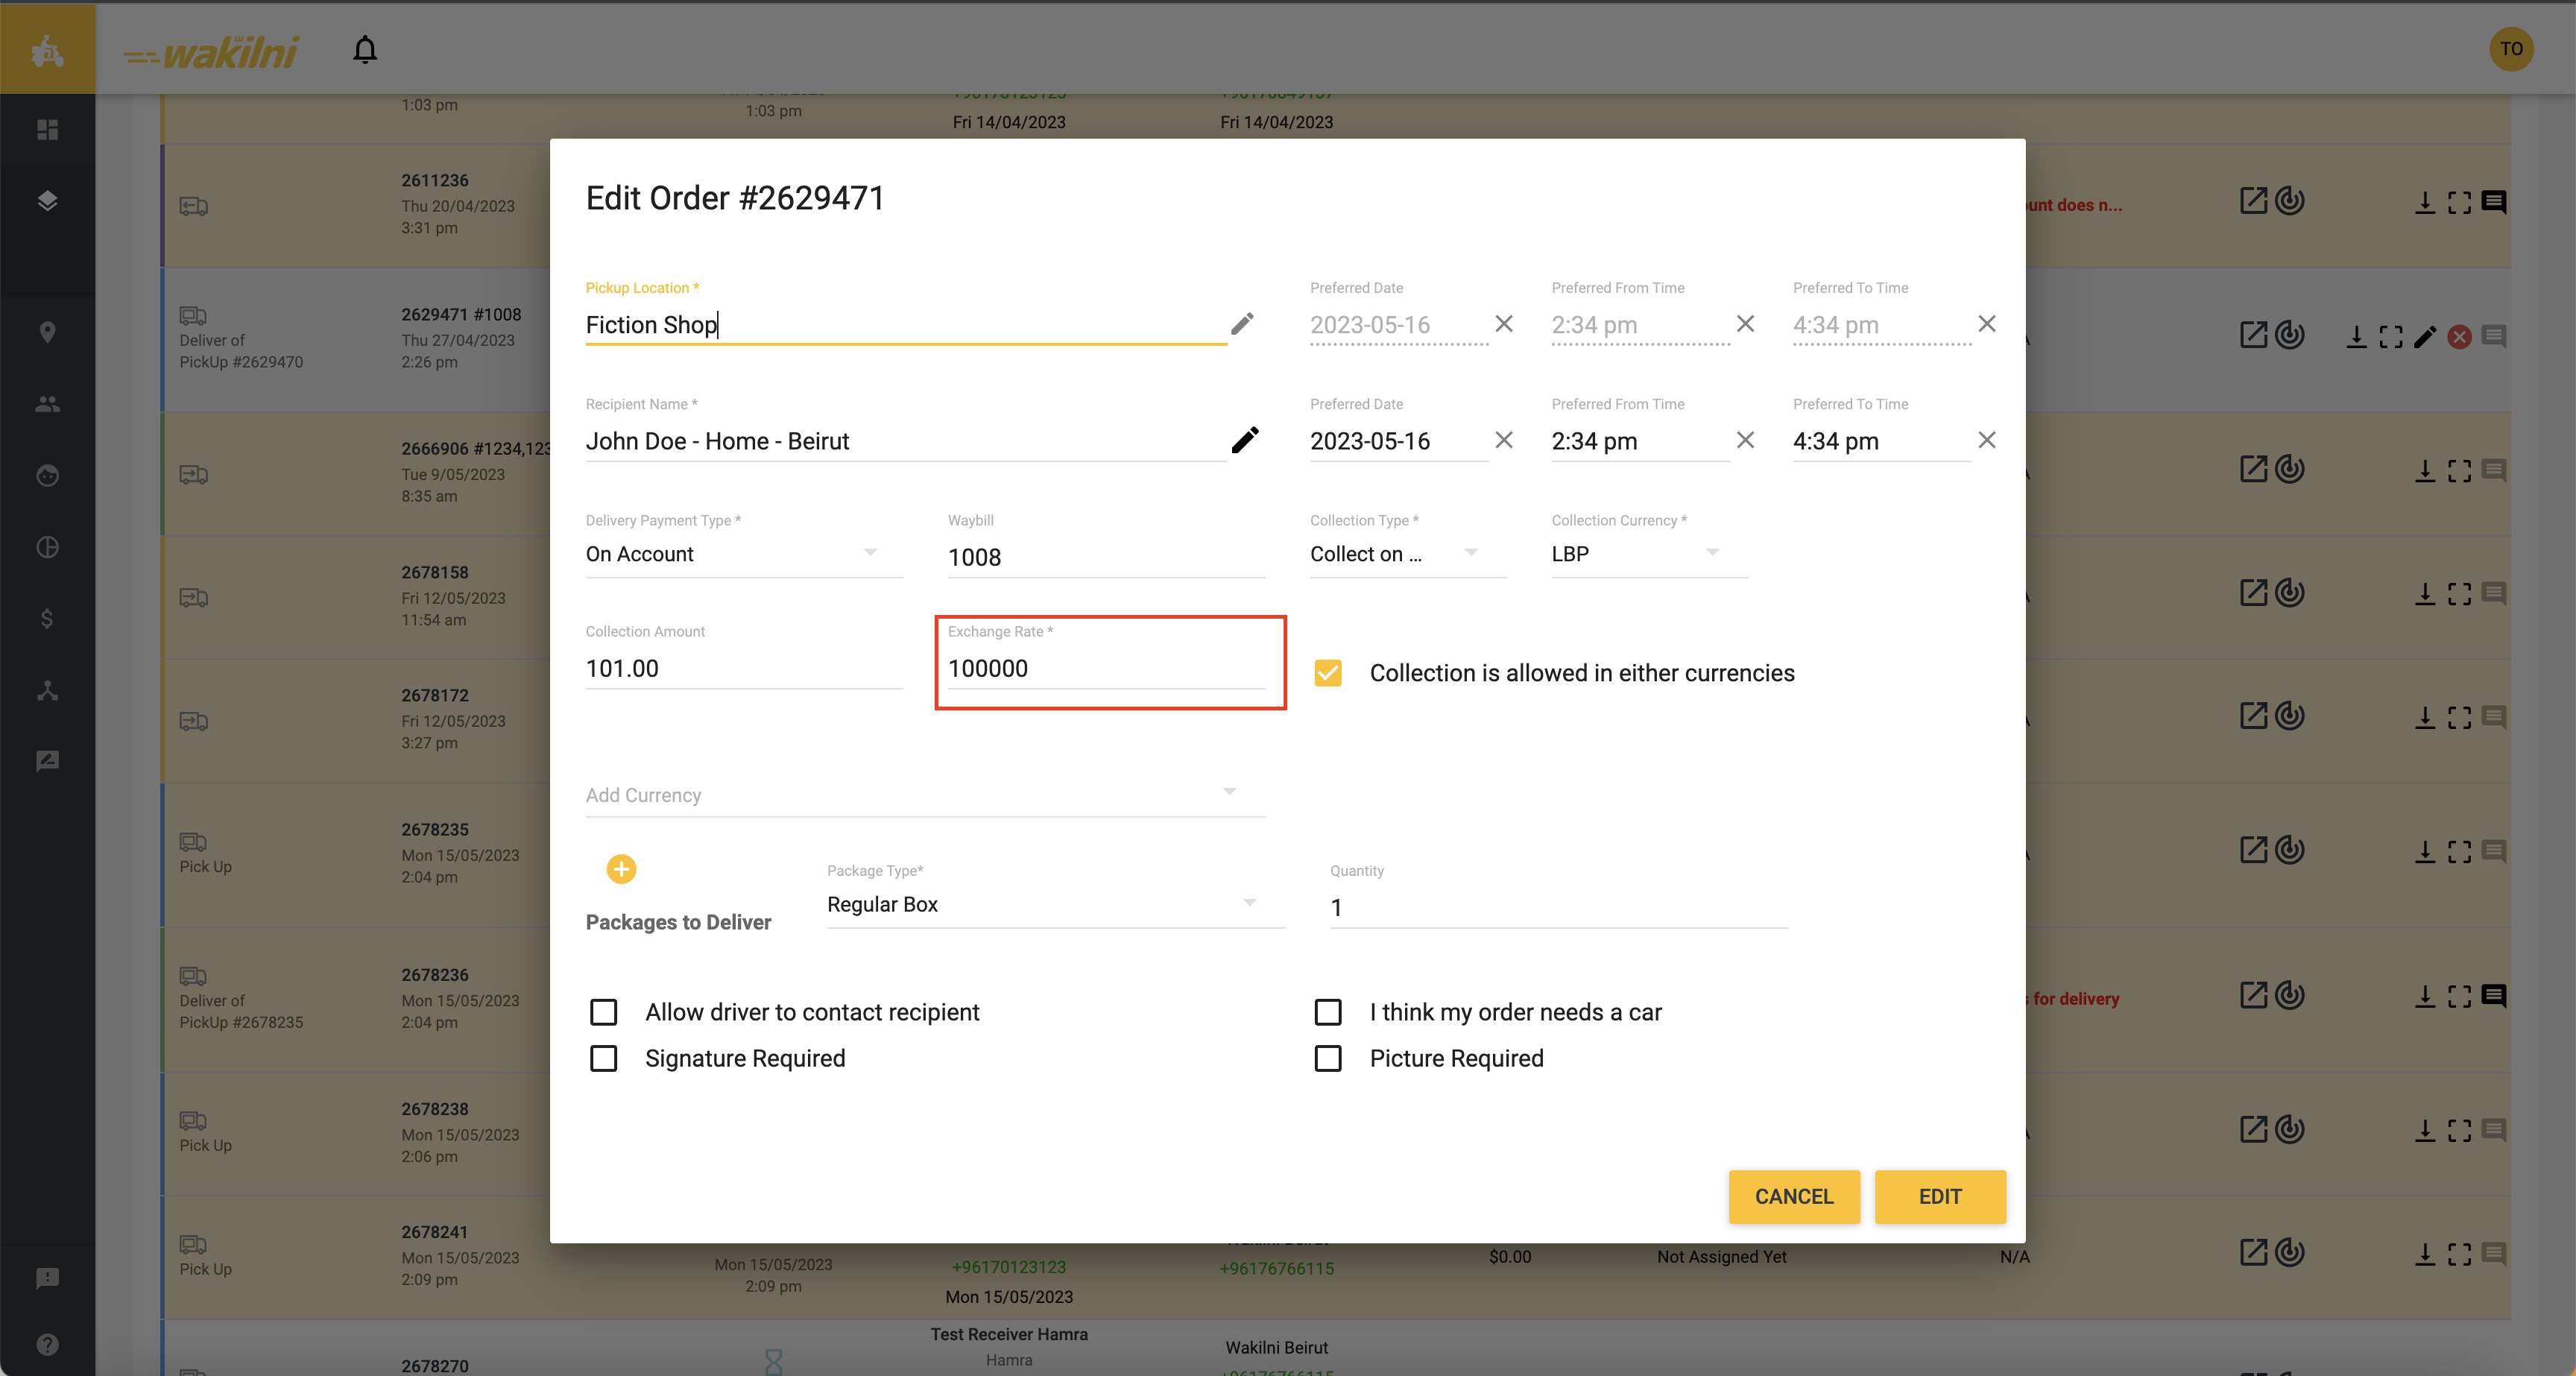The image size is (2576, 1376).
Task: Expand the Collection Currency LBP dropdown
Action: tap(1647, 554)
